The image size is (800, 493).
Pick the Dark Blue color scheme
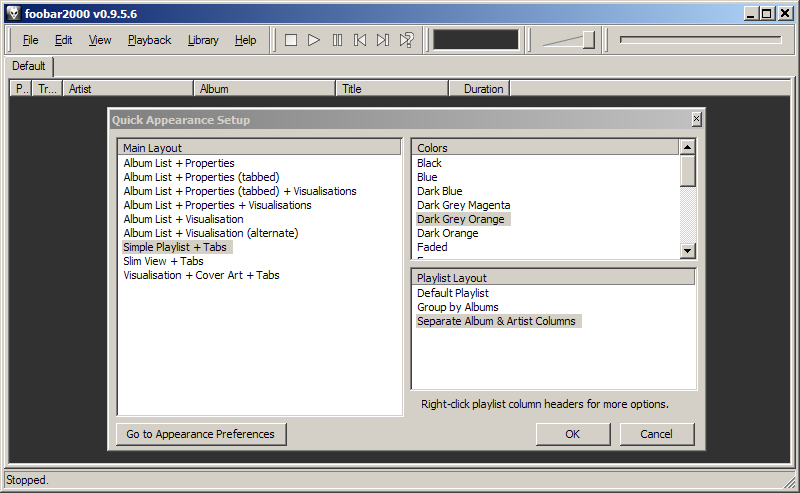[x=439, y=191]
